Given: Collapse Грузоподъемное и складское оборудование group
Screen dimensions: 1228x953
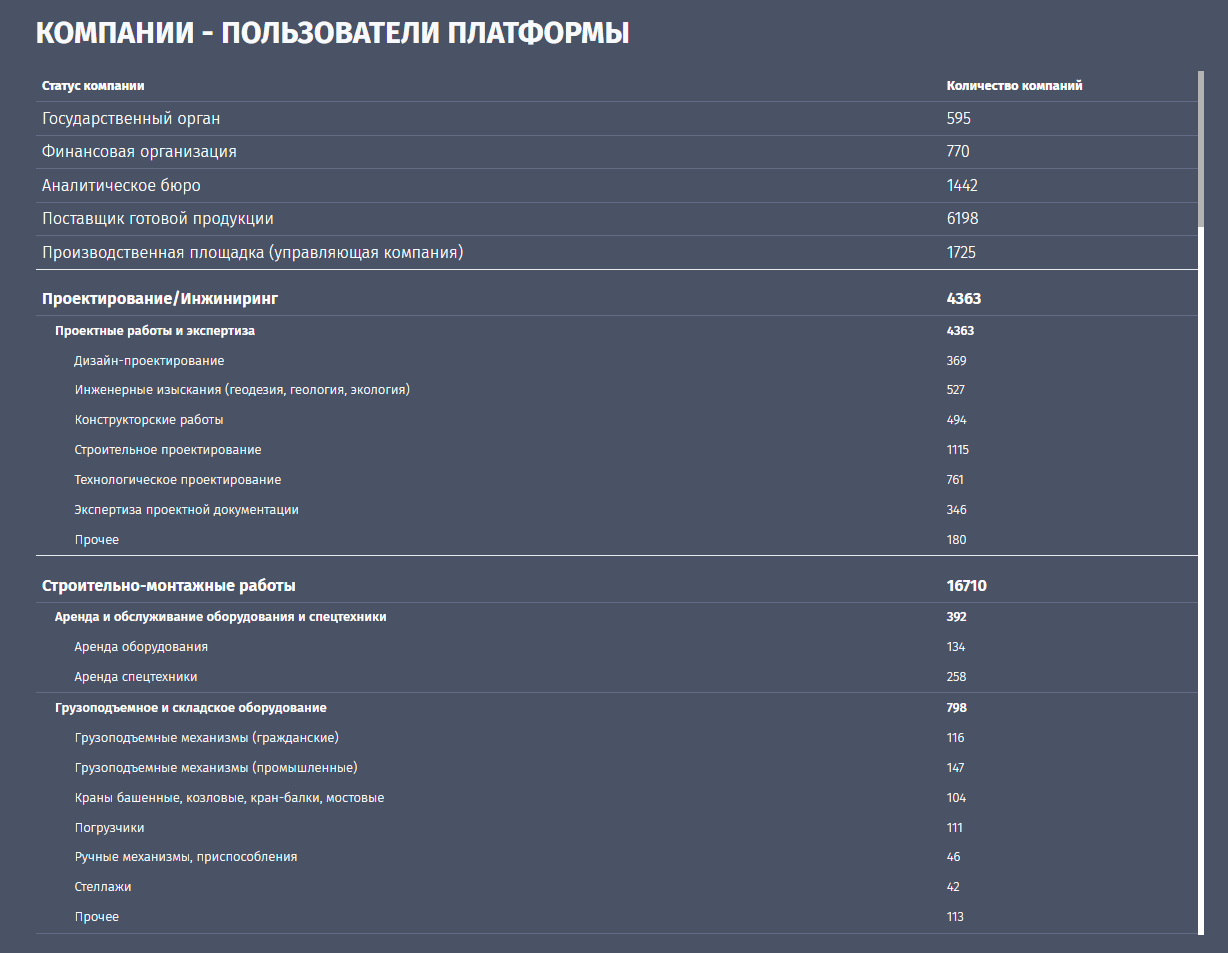Looking at the screenshot, I should [x=190, y=708].
